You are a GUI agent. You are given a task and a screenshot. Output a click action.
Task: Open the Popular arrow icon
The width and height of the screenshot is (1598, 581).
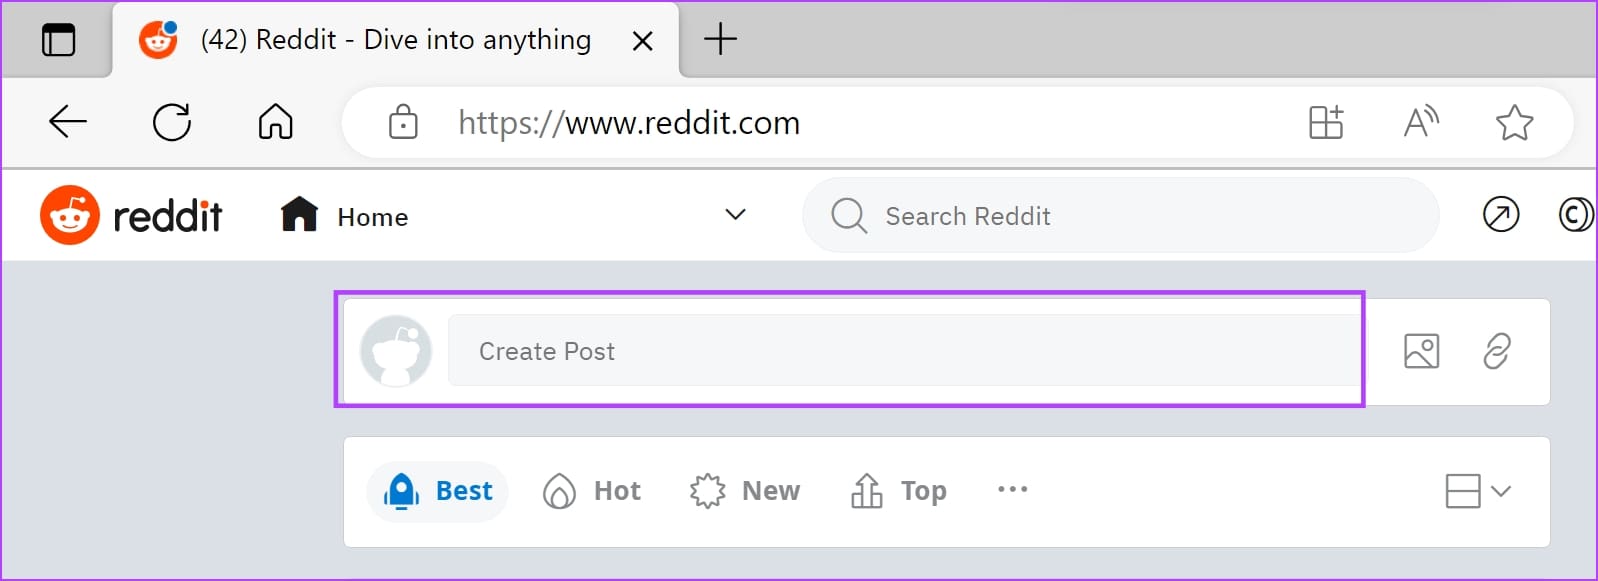point(1500,215)
